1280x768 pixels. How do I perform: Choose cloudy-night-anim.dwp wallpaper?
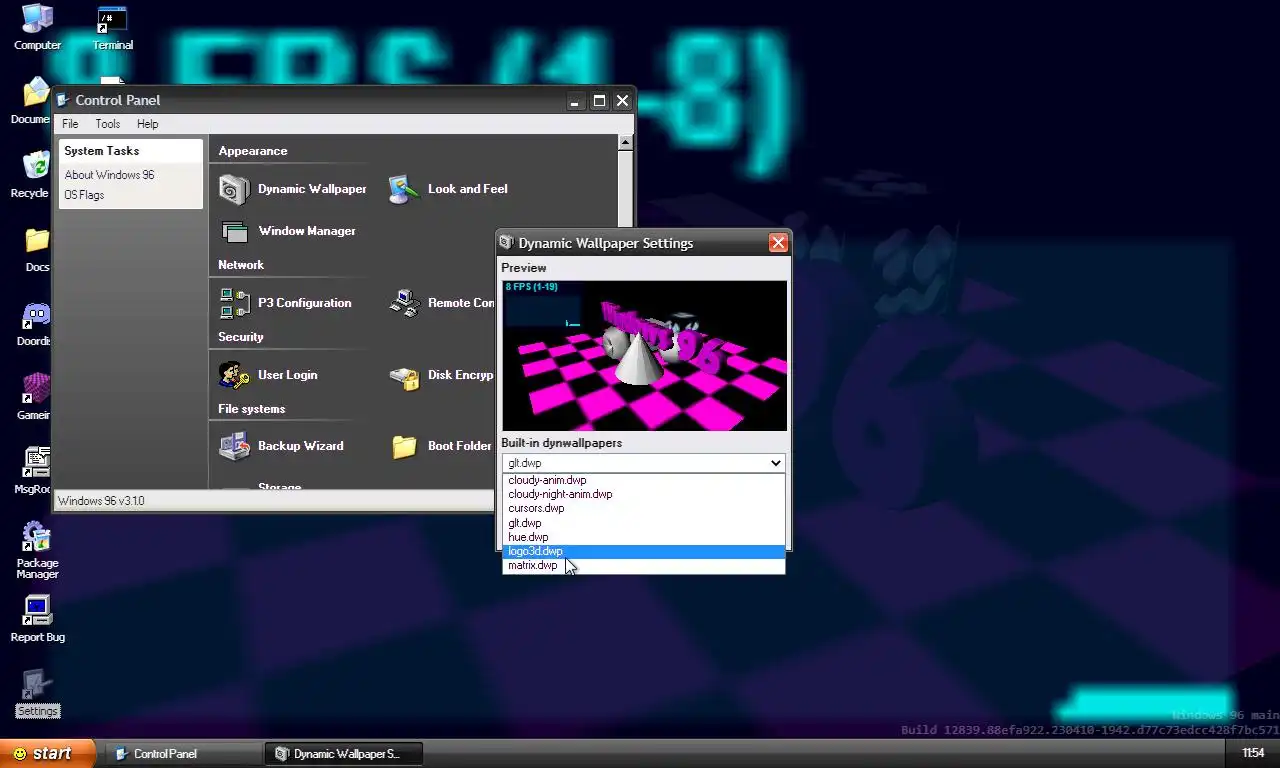pyautogui.click(x=643, y=494)
